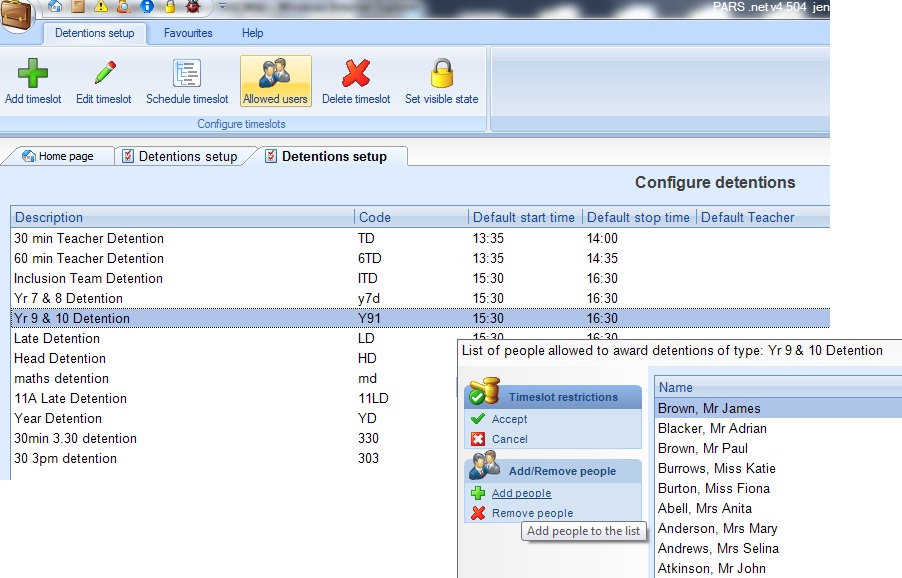The height and width of the screenshot is (578, 902).
Task: Click the blue info icon in top toolbar
Action: coord(146,7)
